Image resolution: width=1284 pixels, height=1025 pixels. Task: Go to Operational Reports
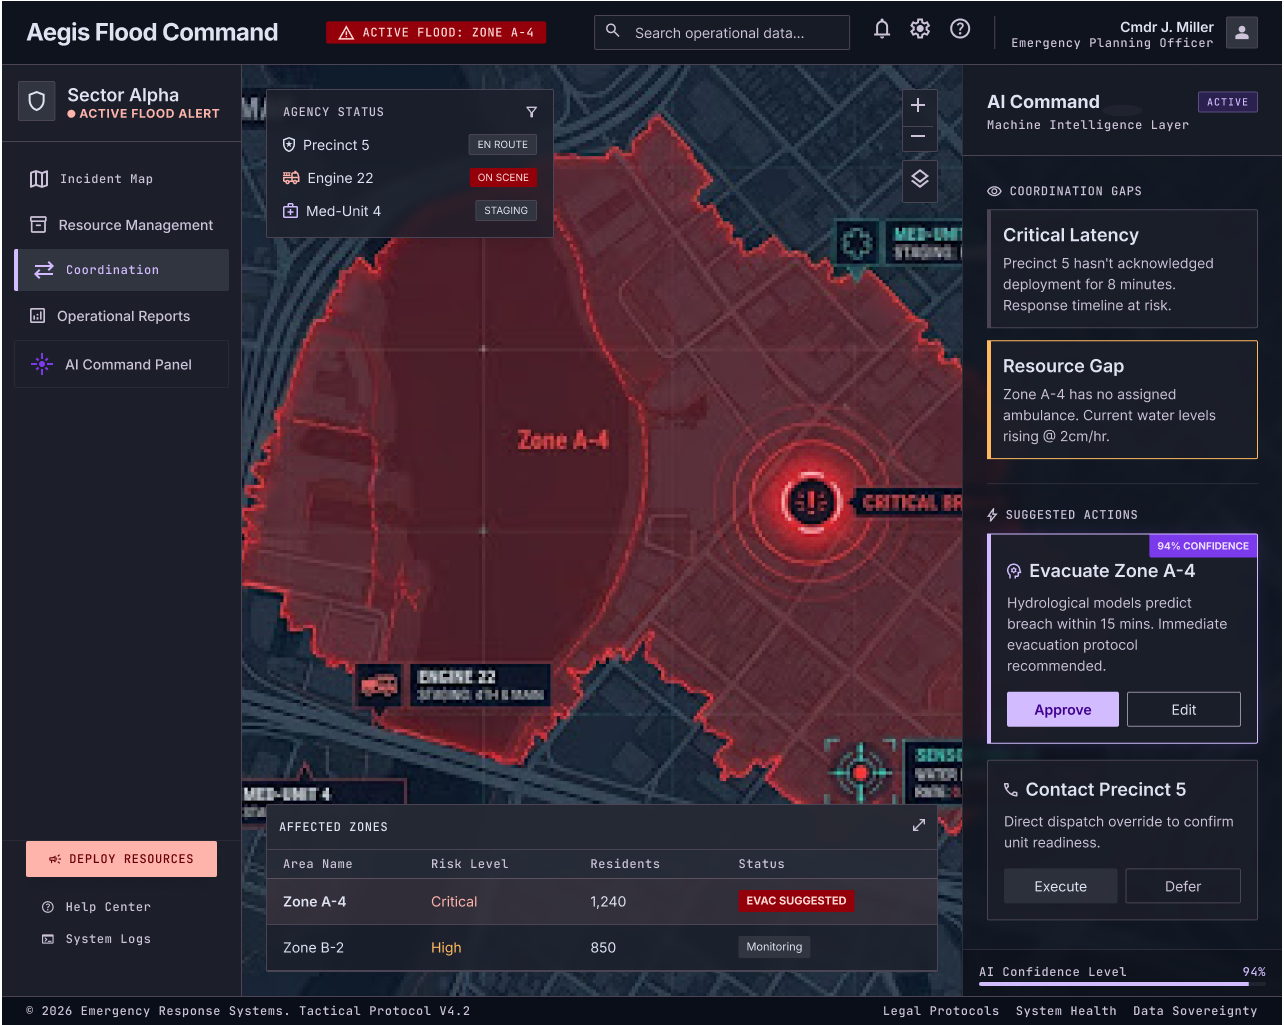click(122, 316)
